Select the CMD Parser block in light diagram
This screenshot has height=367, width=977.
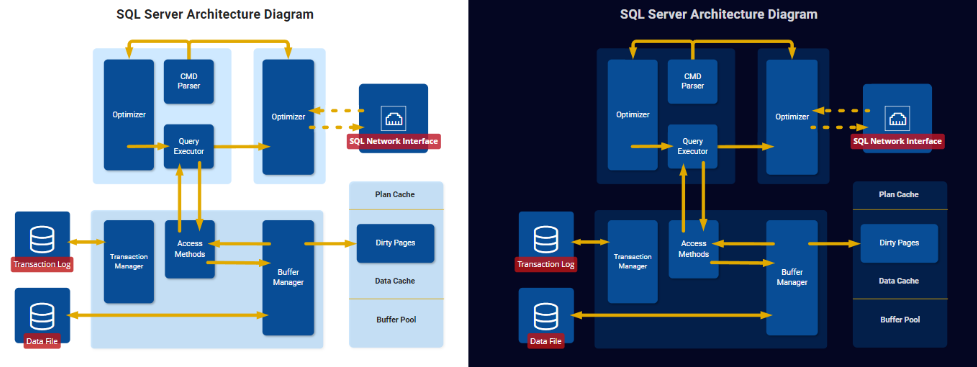tap(189, 82)
